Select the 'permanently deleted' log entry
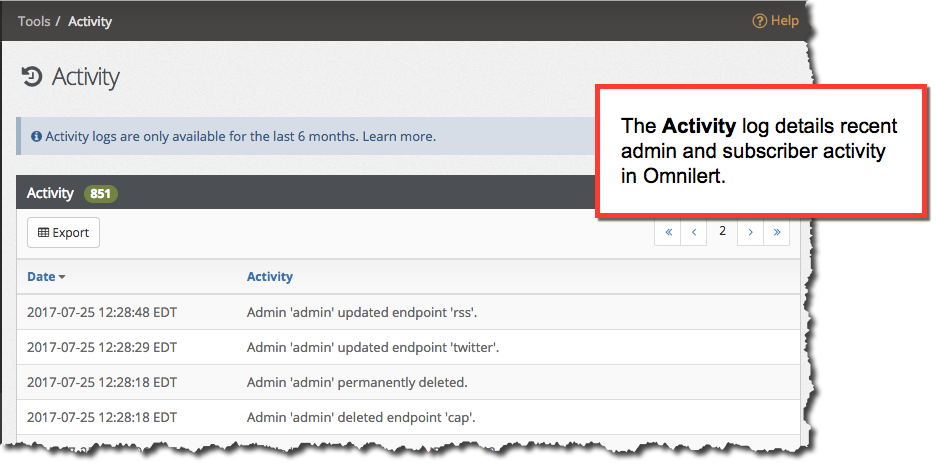The image size is (936, 463). tap(408, 382)
